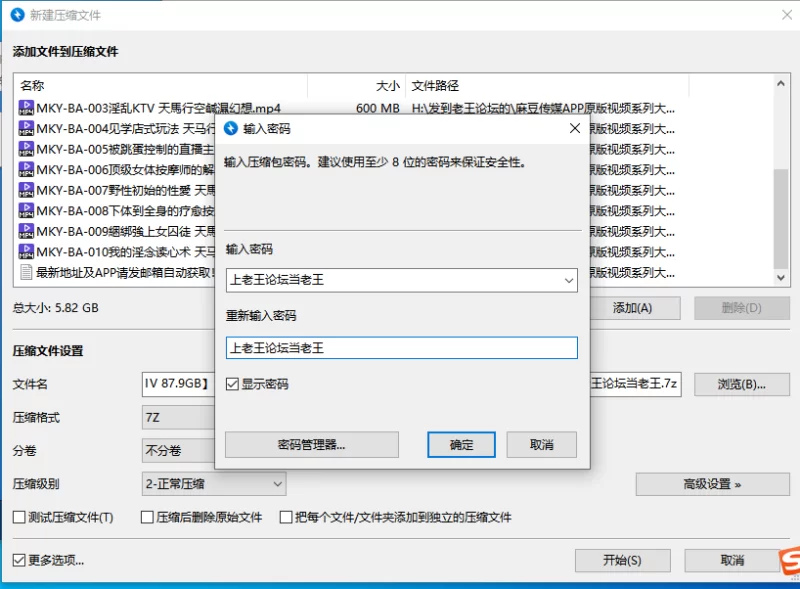Click the H:\ file path cell of MKY-BA-003
The width and height of the screenshot is (800, 589).
[x=543, y=108]
